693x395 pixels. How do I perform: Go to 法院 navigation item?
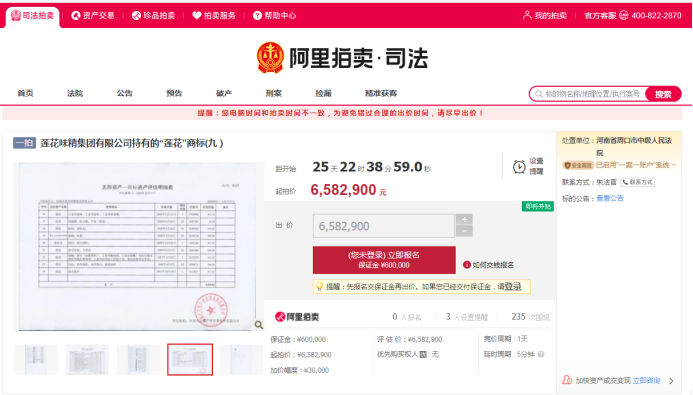75,93
